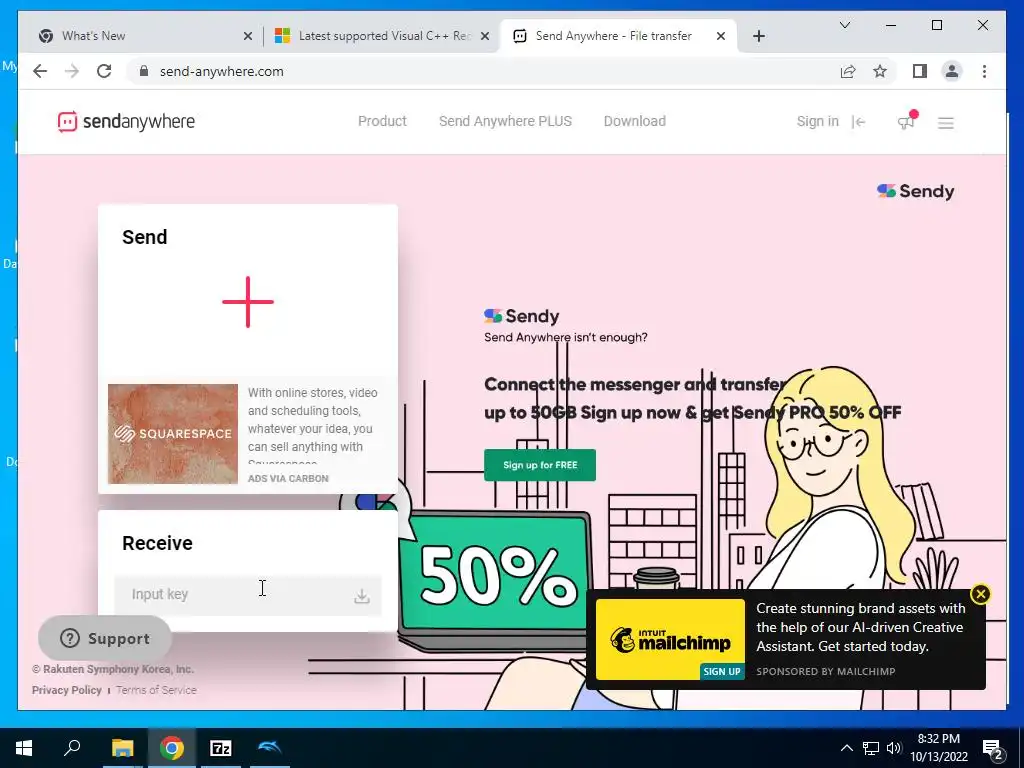Open Windows Start menu

coord(24,748)
